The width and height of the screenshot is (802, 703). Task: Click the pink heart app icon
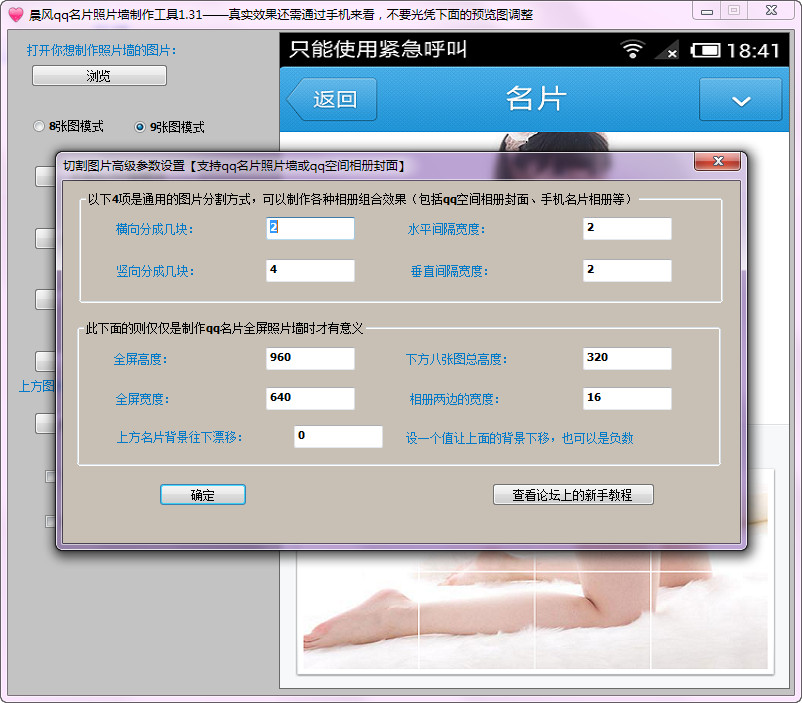16,14
